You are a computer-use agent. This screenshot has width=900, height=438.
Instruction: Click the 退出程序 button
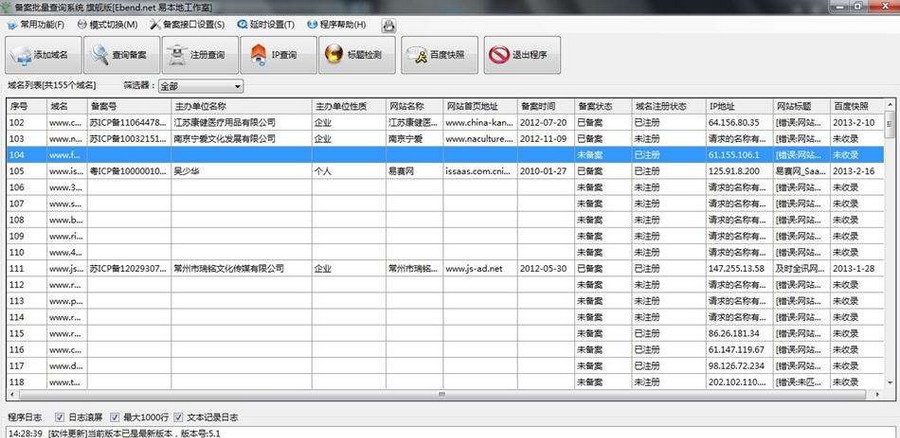(x=522, y=55)
